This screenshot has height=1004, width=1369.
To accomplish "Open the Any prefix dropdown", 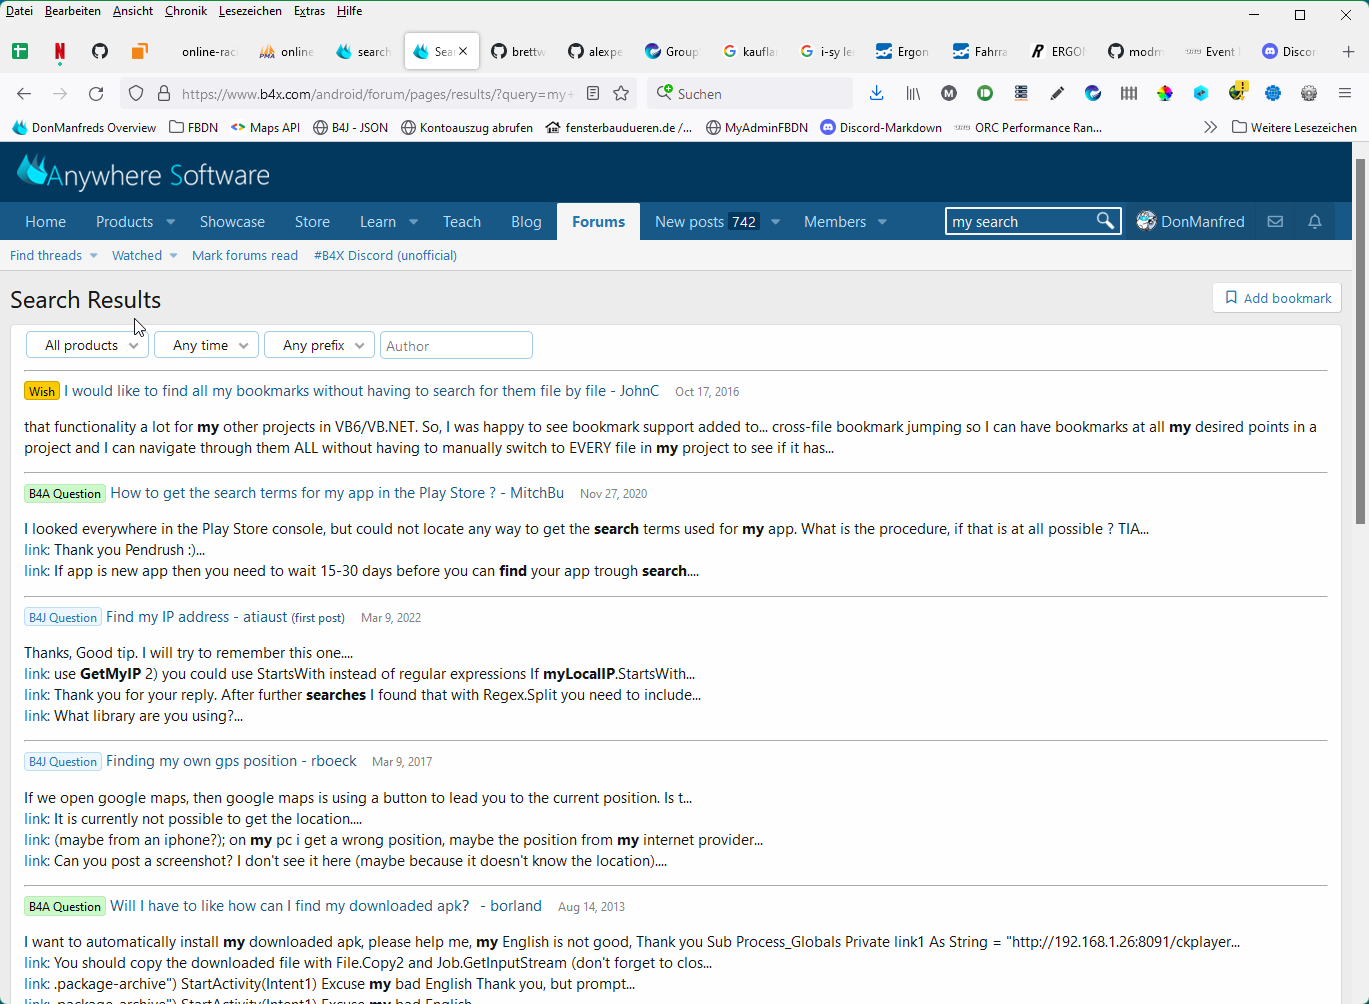I will pyautogui.click(x=319, y=344).
